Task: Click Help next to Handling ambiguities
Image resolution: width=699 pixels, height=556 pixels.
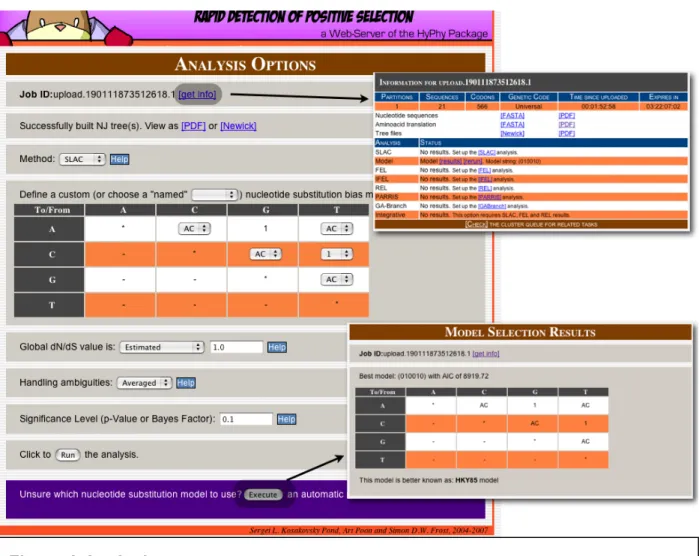Action: click(185, 383)
